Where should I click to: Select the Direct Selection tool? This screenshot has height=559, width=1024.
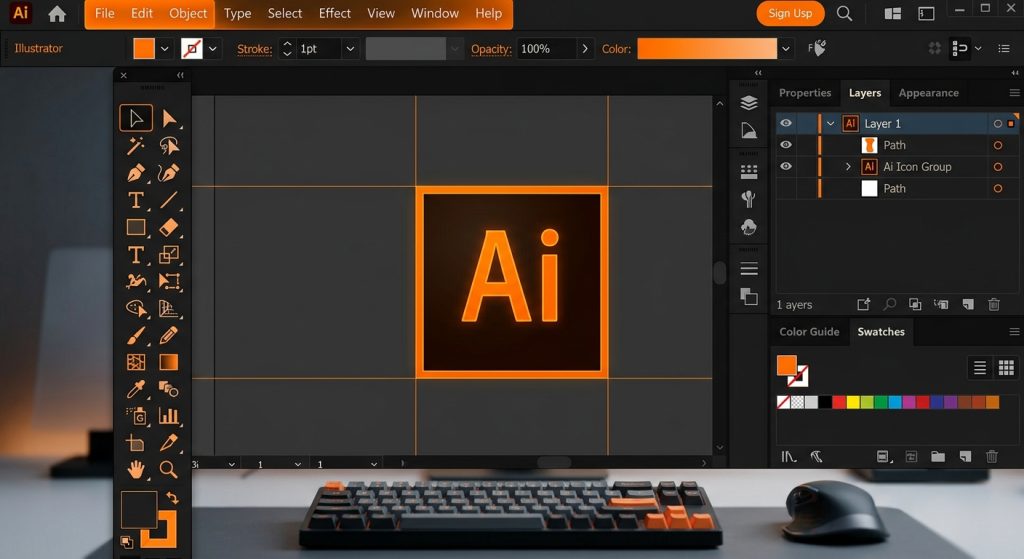click(x=169, y=118)
